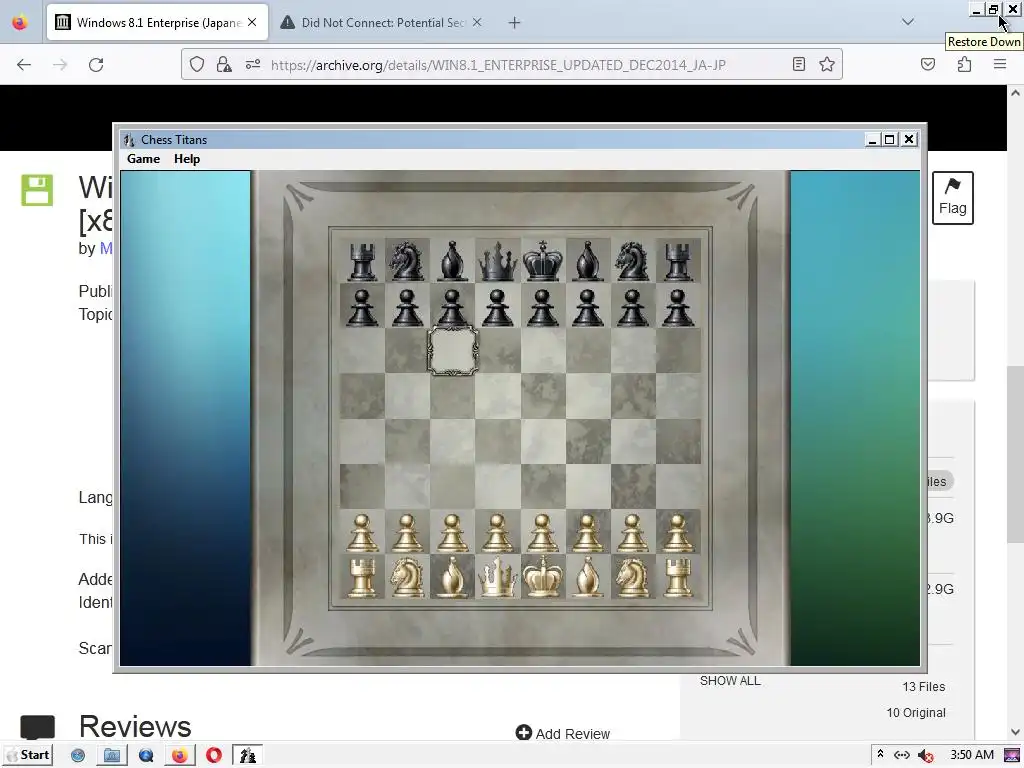Click the network tray icon

click(x=902, y=755)
